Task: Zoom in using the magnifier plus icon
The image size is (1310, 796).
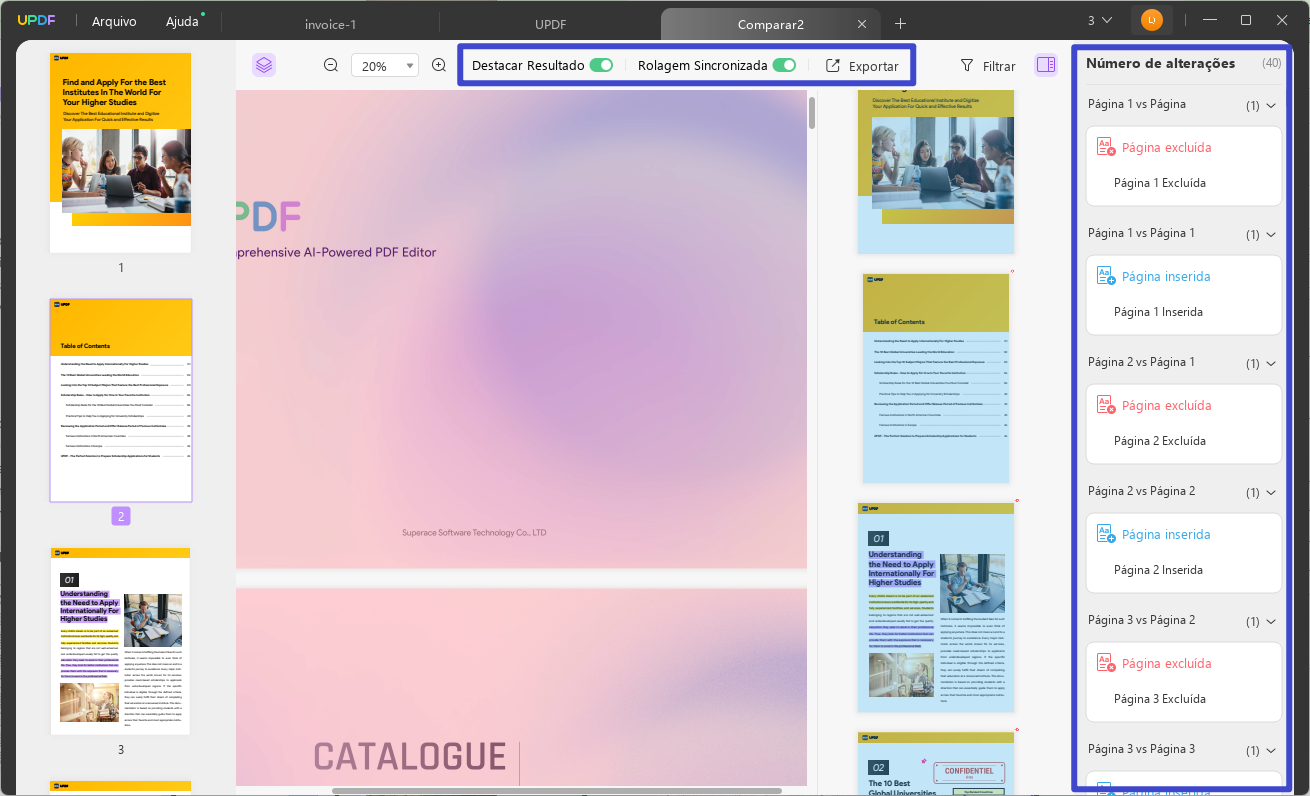Action: pyautogui.click(x=439, y=65)
